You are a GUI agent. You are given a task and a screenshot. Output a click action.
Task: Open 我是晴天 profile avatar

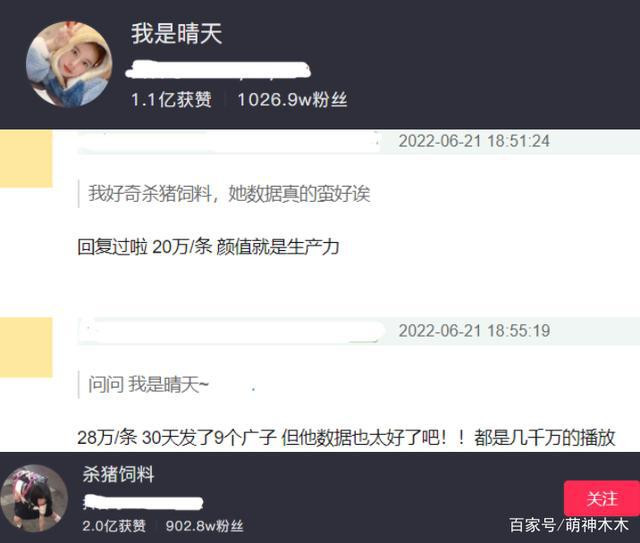pos(69,65)
